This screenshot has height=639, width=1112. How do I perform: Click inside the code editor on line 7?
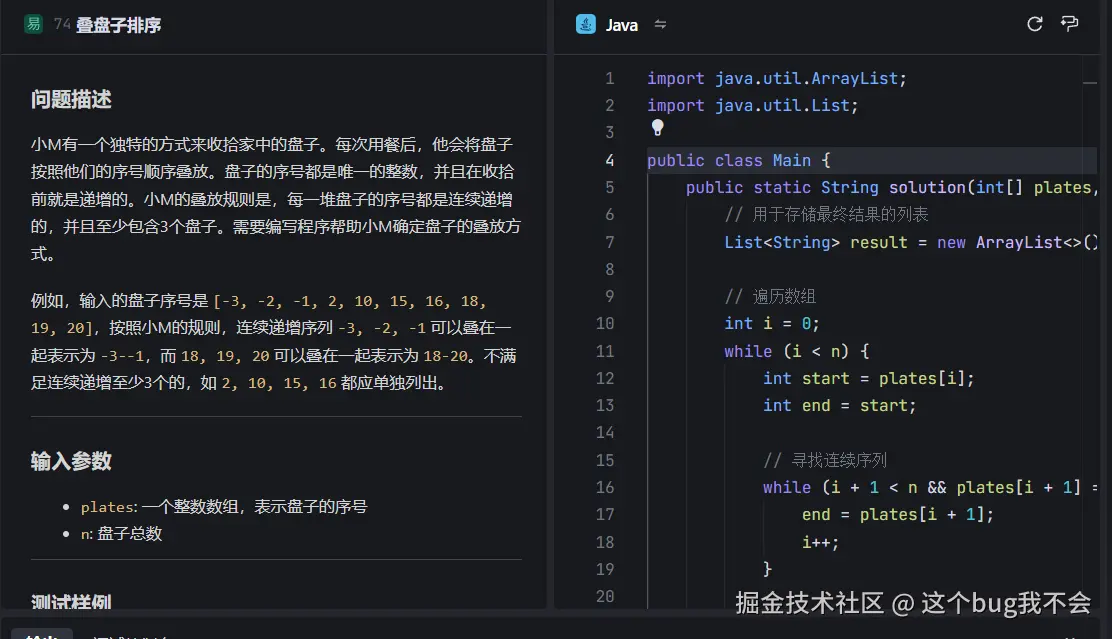pyautogui.click(x=850, y=241)
